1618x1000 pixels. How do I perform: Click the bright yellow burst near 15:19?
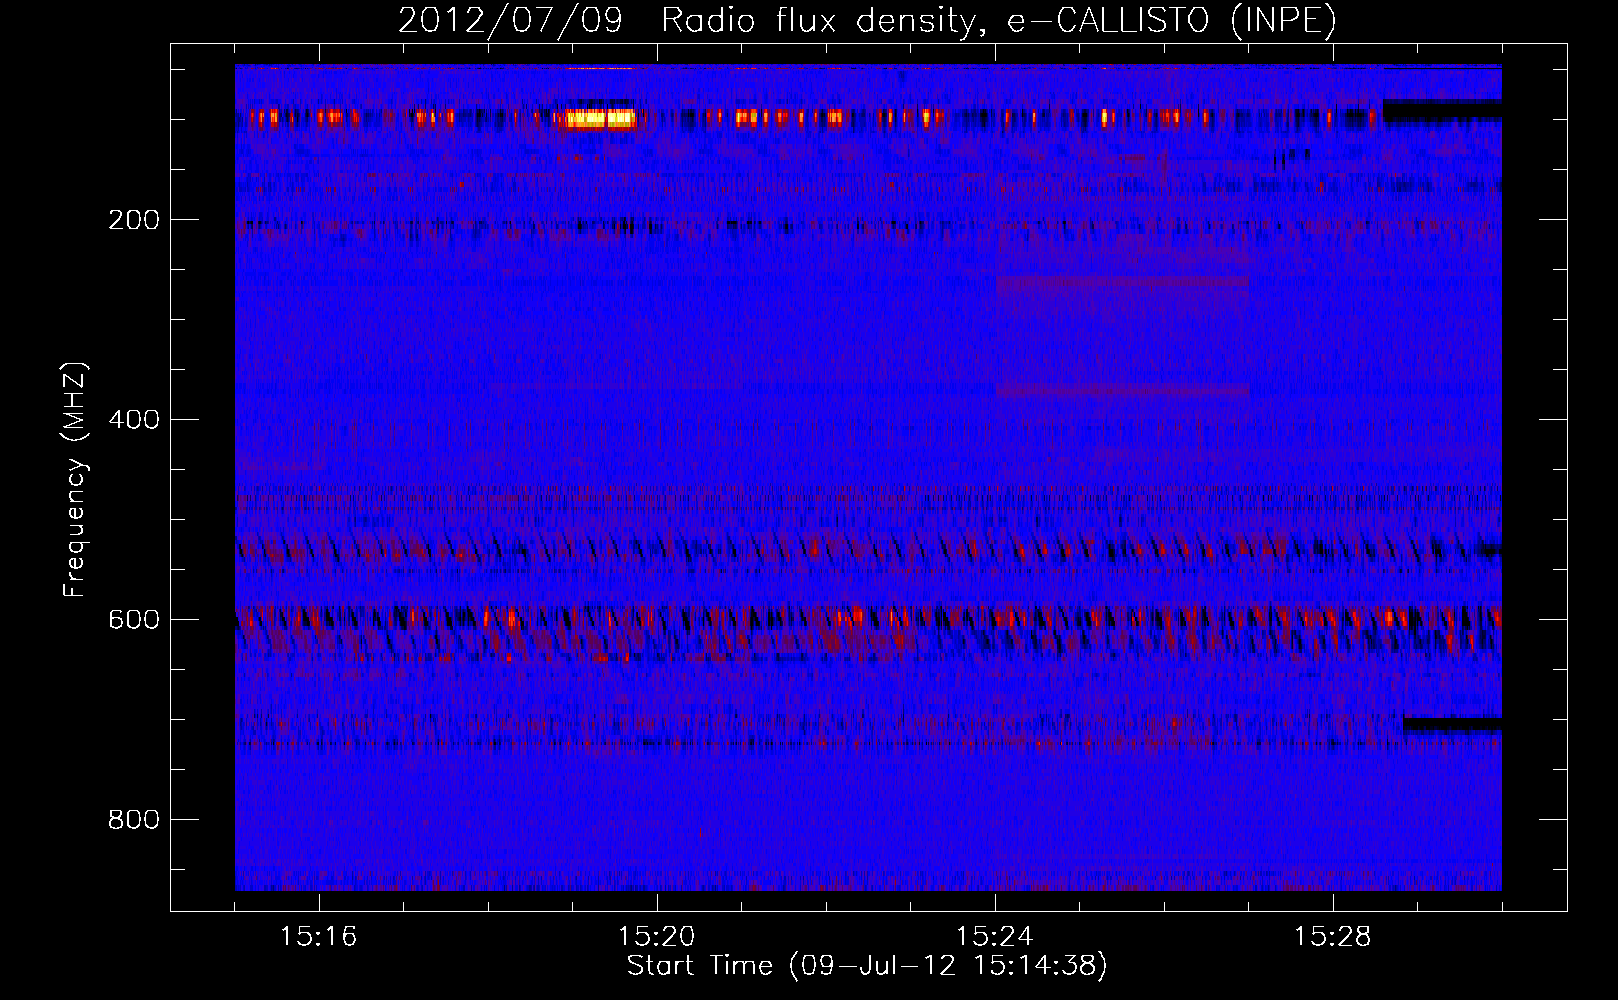[600, 118]
